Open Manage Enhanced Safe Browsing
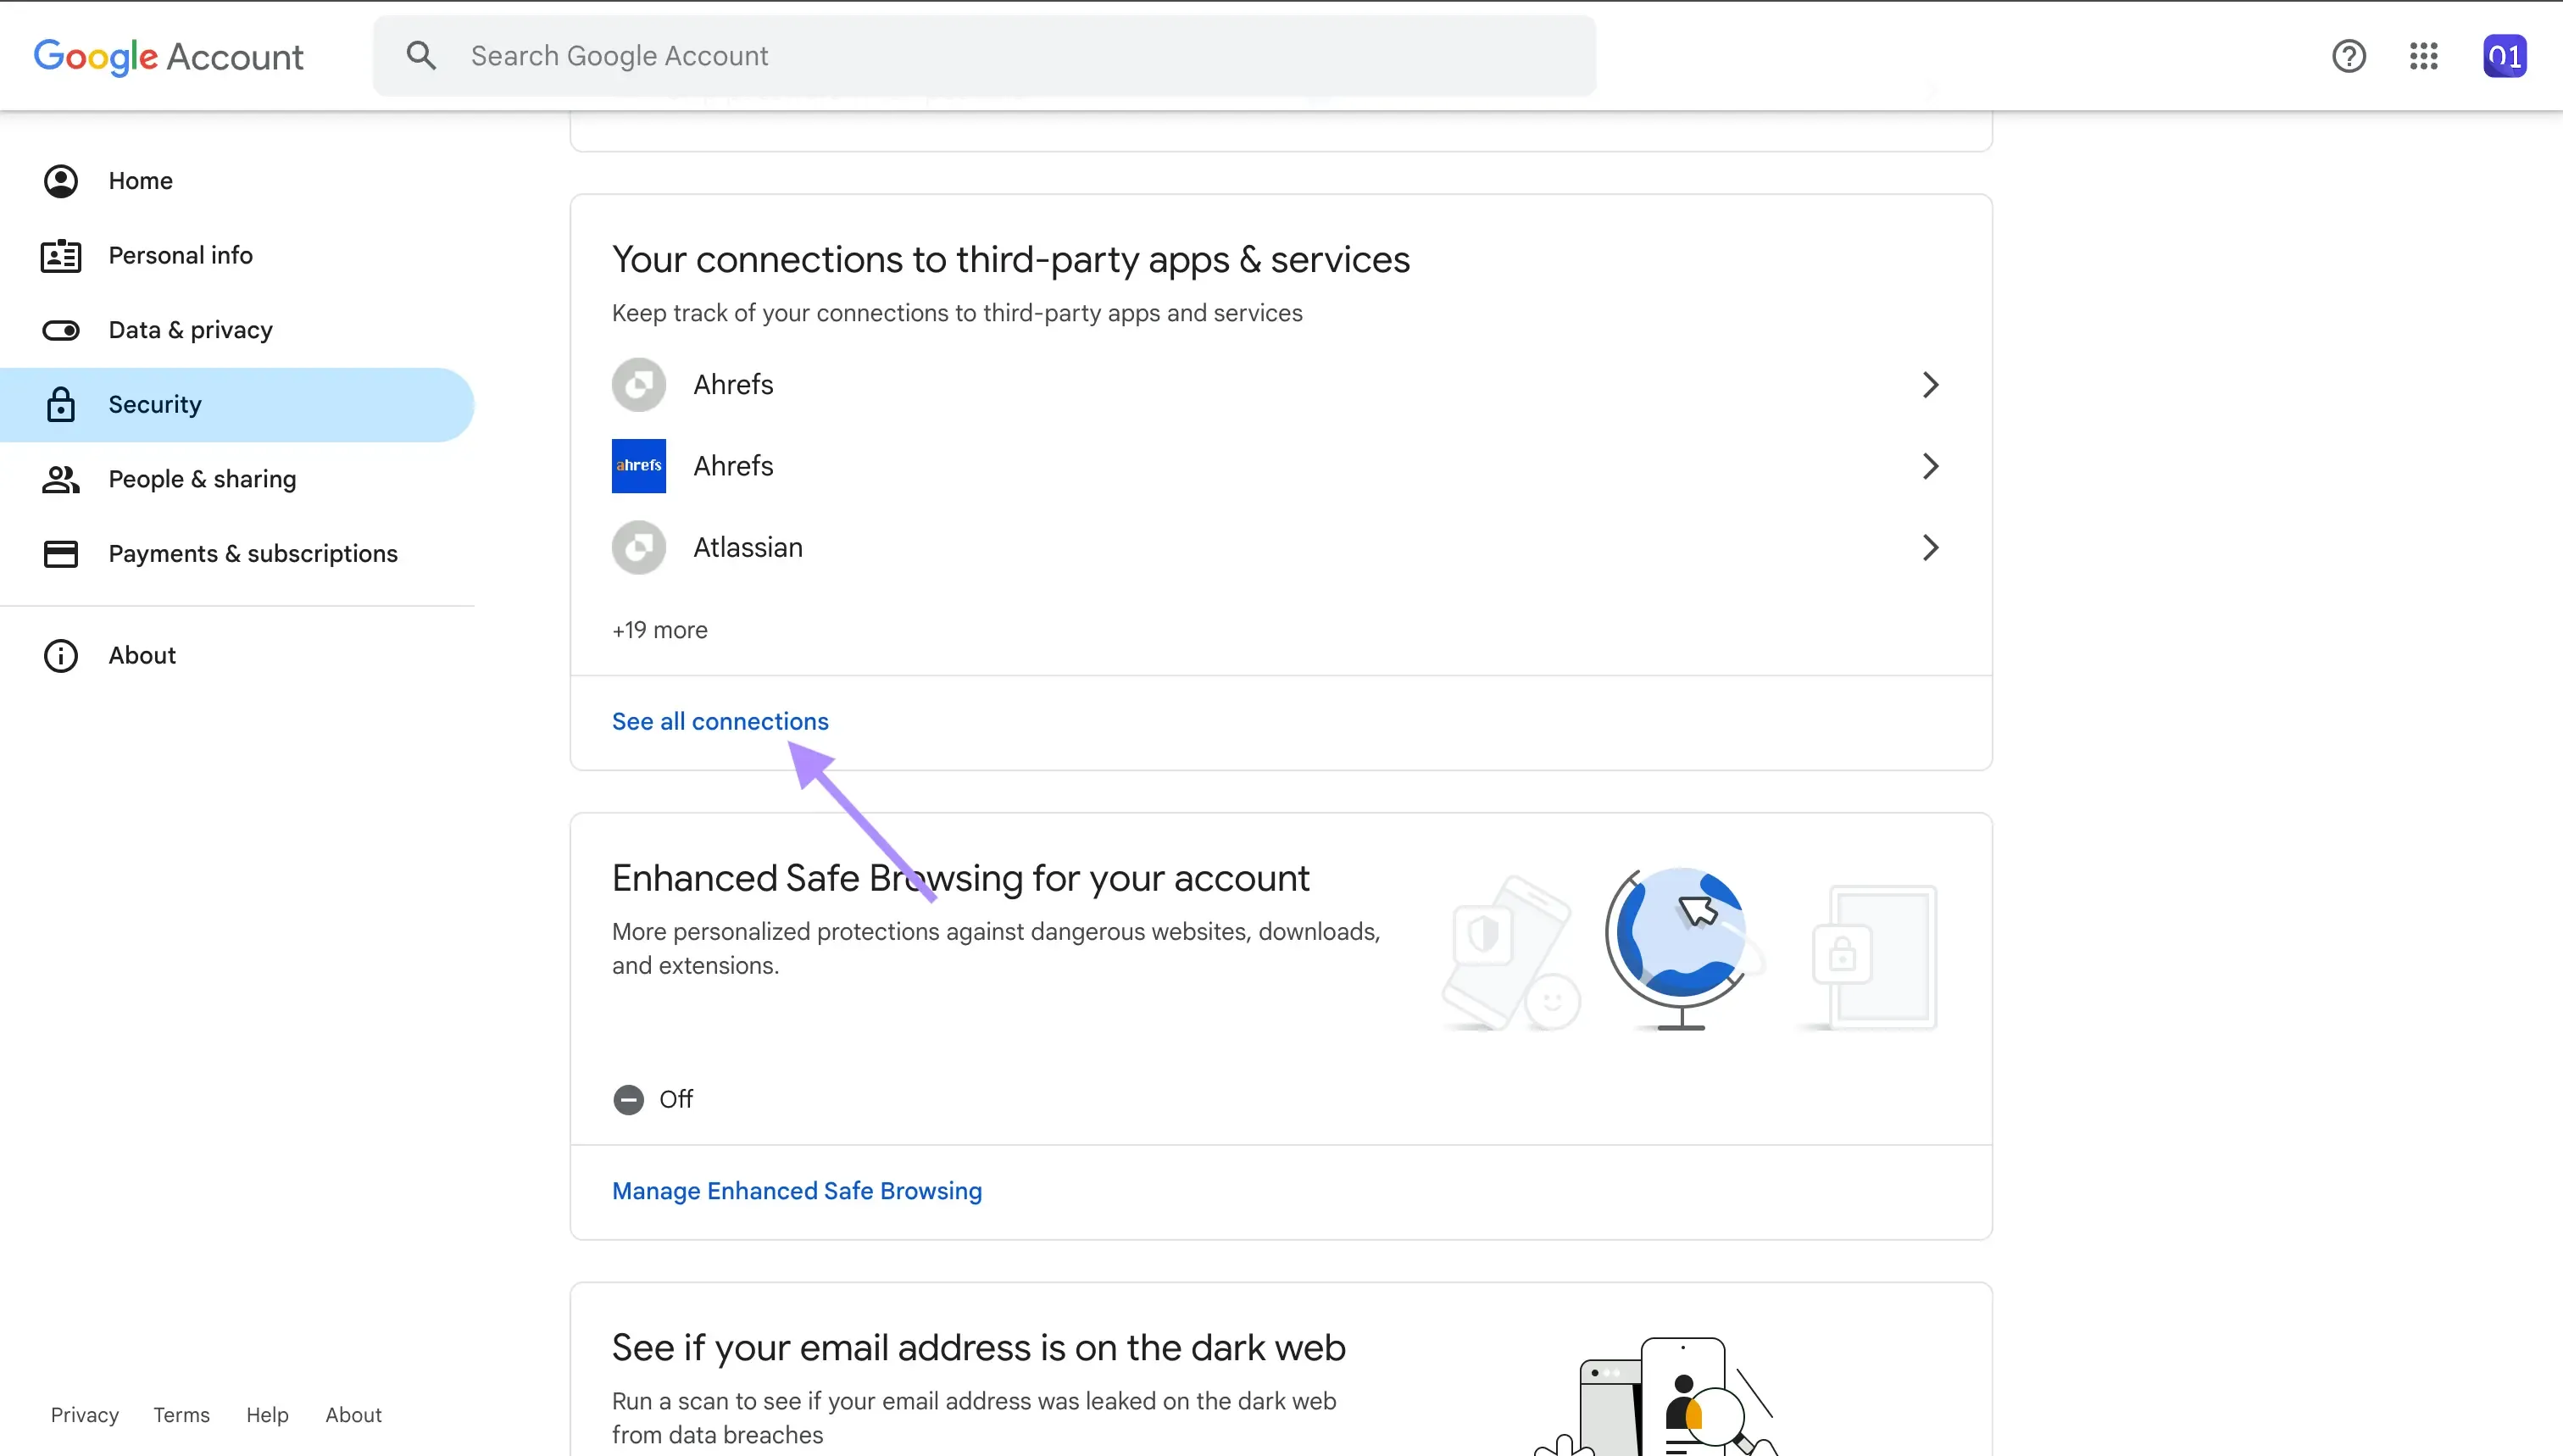Viewport: 2563px width, 1456px height. [x=796, y=1191]
